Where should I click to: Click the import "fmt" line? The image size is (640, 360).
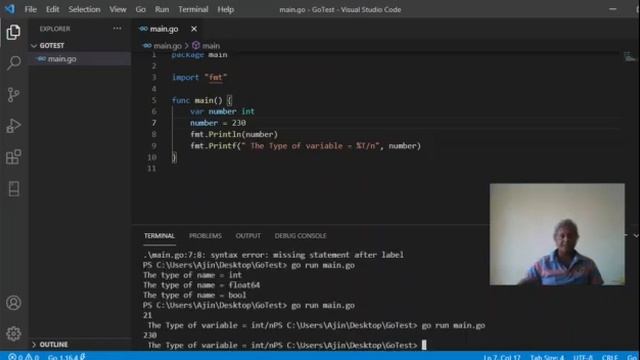[199, 77]
